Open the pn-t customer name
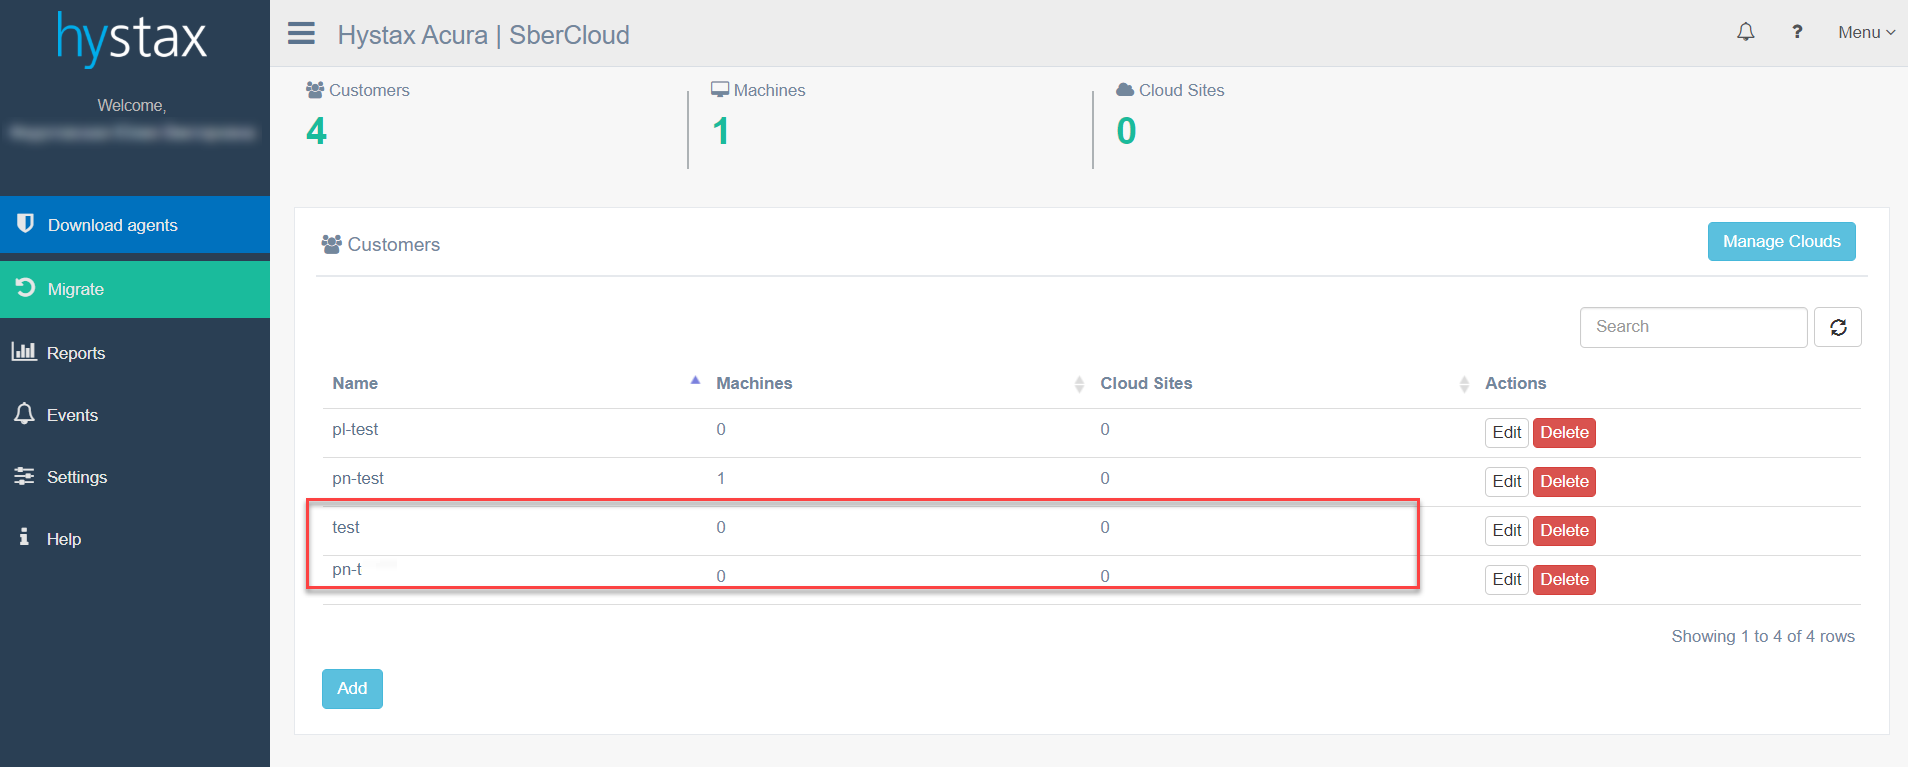 347,569
